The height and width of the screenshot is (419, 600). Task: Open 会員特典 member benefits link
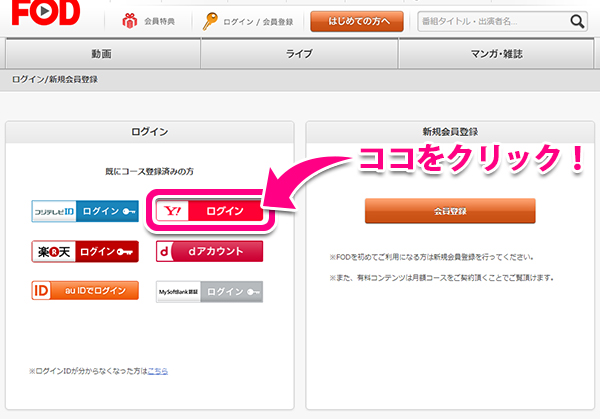click(x=159, y=21)
